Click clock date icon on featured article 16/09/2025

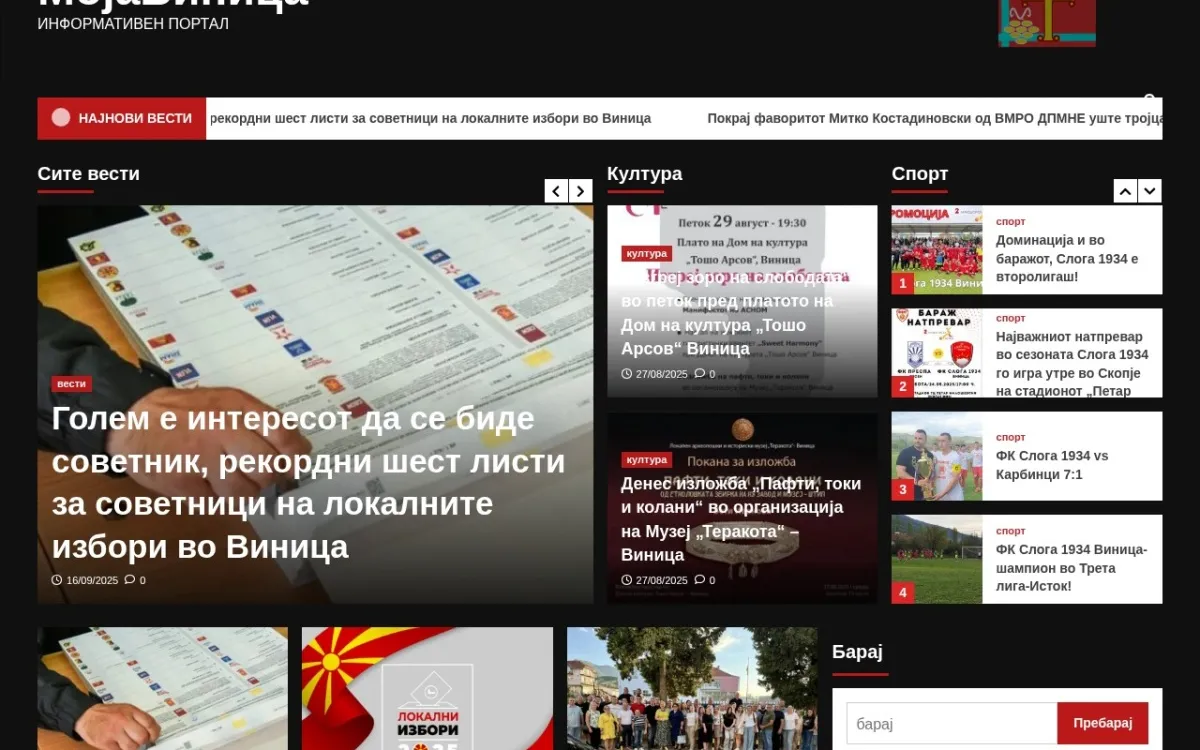(57, 580)
